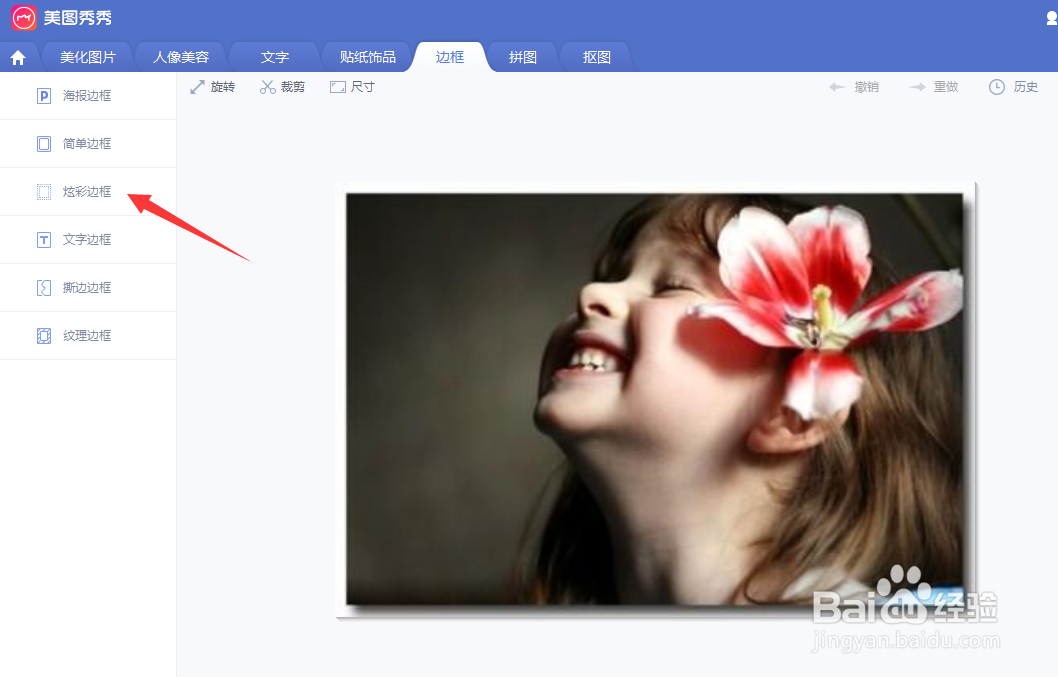This screenshot has height=677, width=1058.
Task: Select the 文字边框 option
Action: pyautogui.click(x=88, y=240)
